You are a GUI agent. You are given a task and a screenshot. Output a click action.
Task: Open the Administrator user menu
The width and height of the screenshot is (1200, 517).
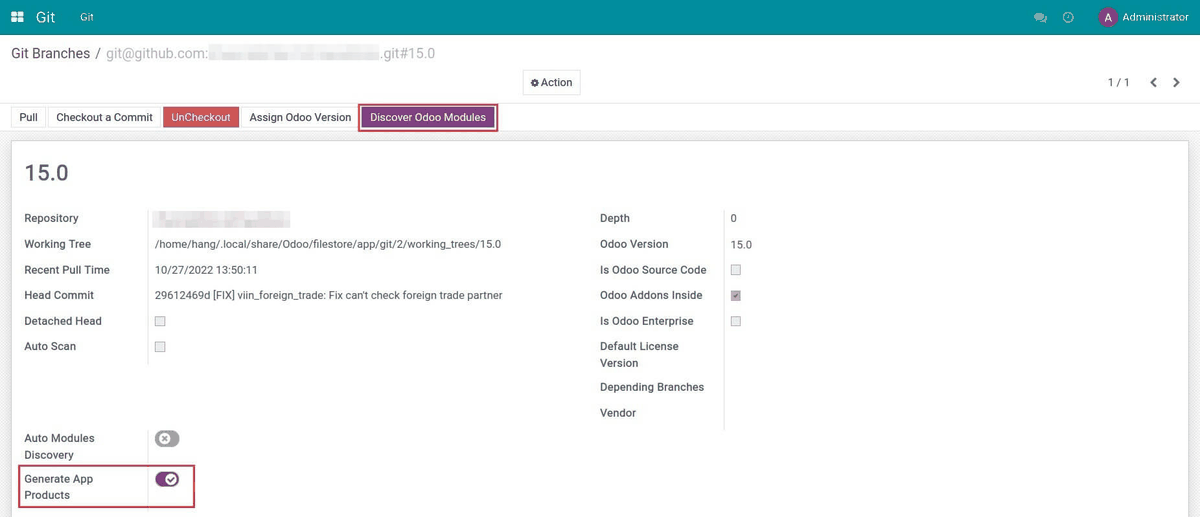click(1144, 17)
